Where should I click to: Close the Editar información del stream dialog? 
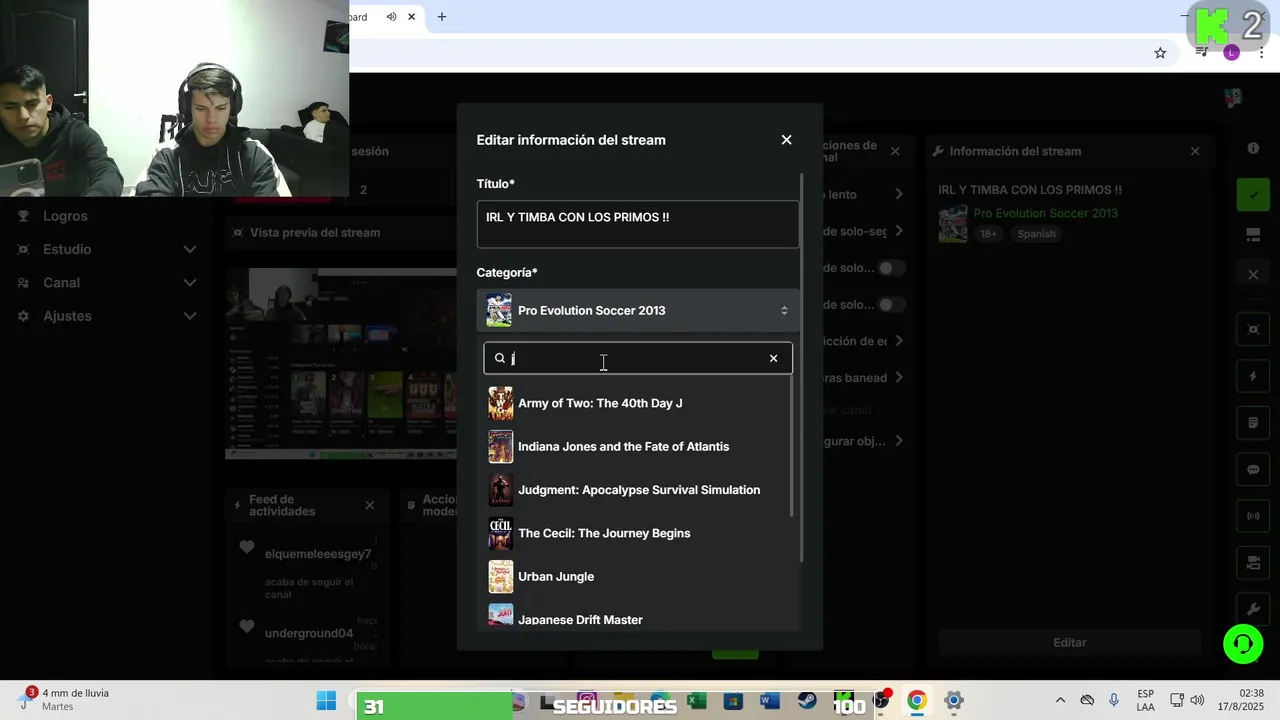(x=786, y=140)
